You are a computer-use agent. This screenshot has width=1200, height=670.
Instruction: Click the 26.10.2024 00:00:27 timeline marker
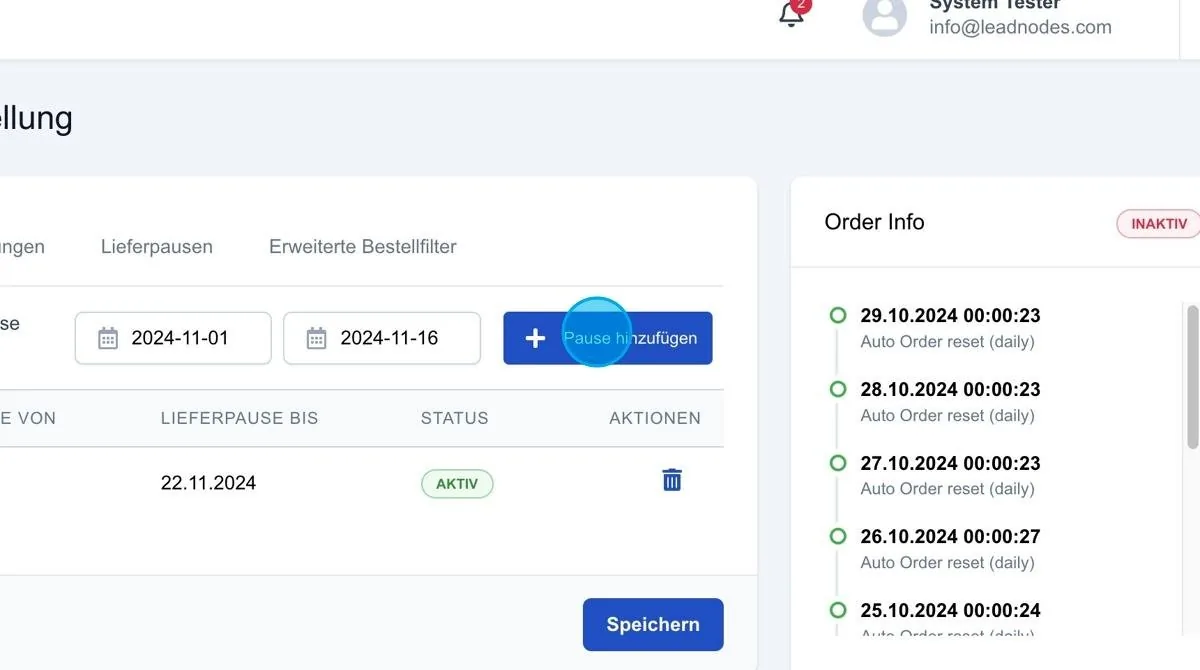tap(838, 536)
